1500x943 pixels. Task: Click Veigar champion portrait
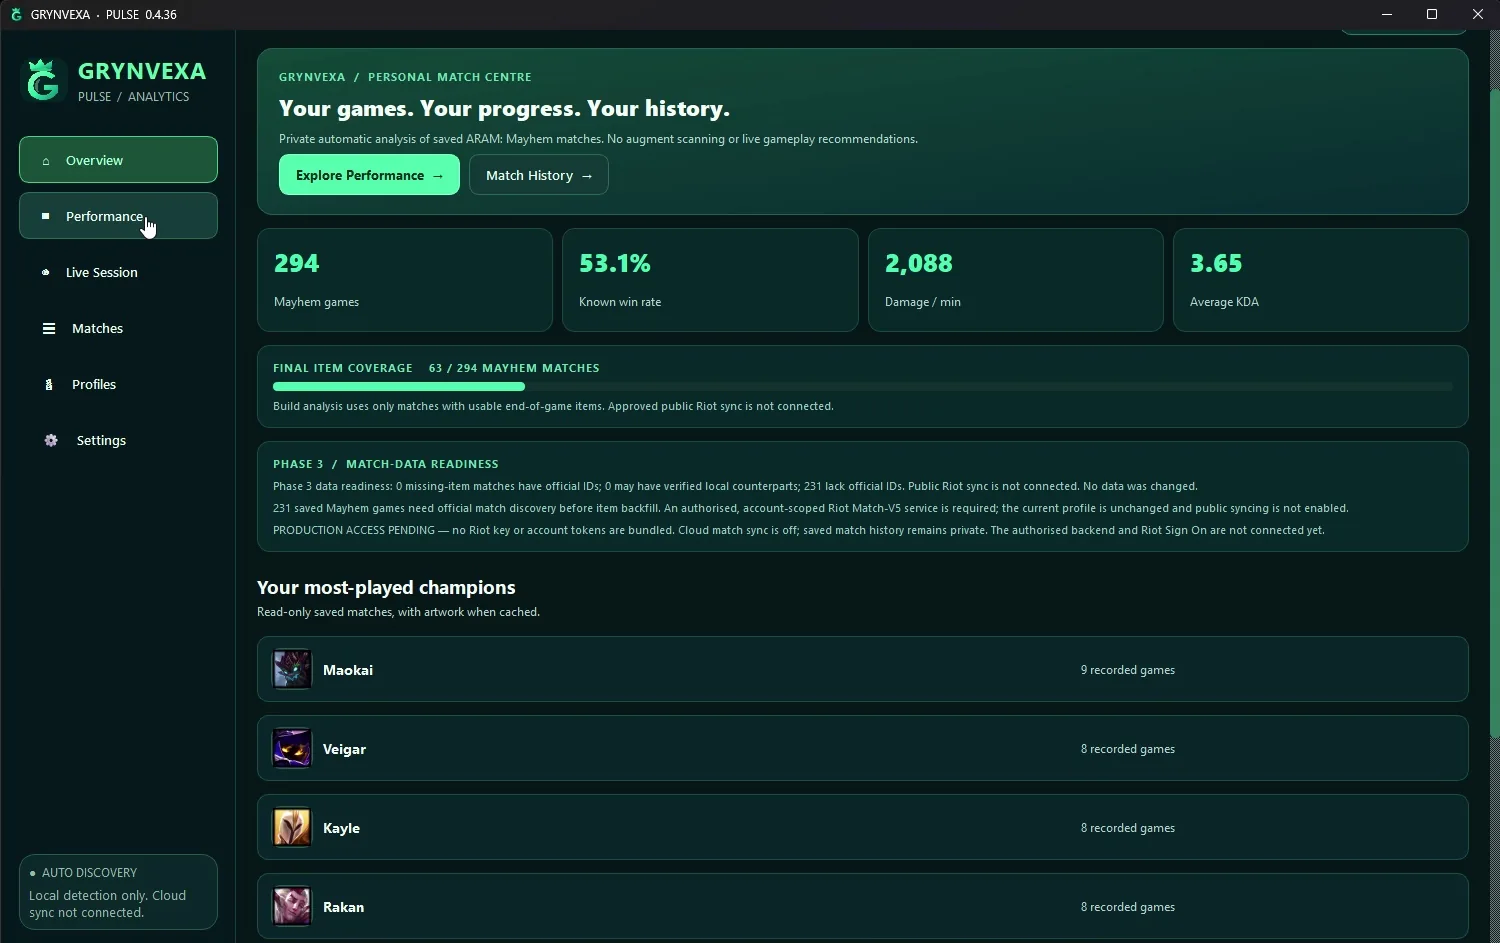[292, 749]
